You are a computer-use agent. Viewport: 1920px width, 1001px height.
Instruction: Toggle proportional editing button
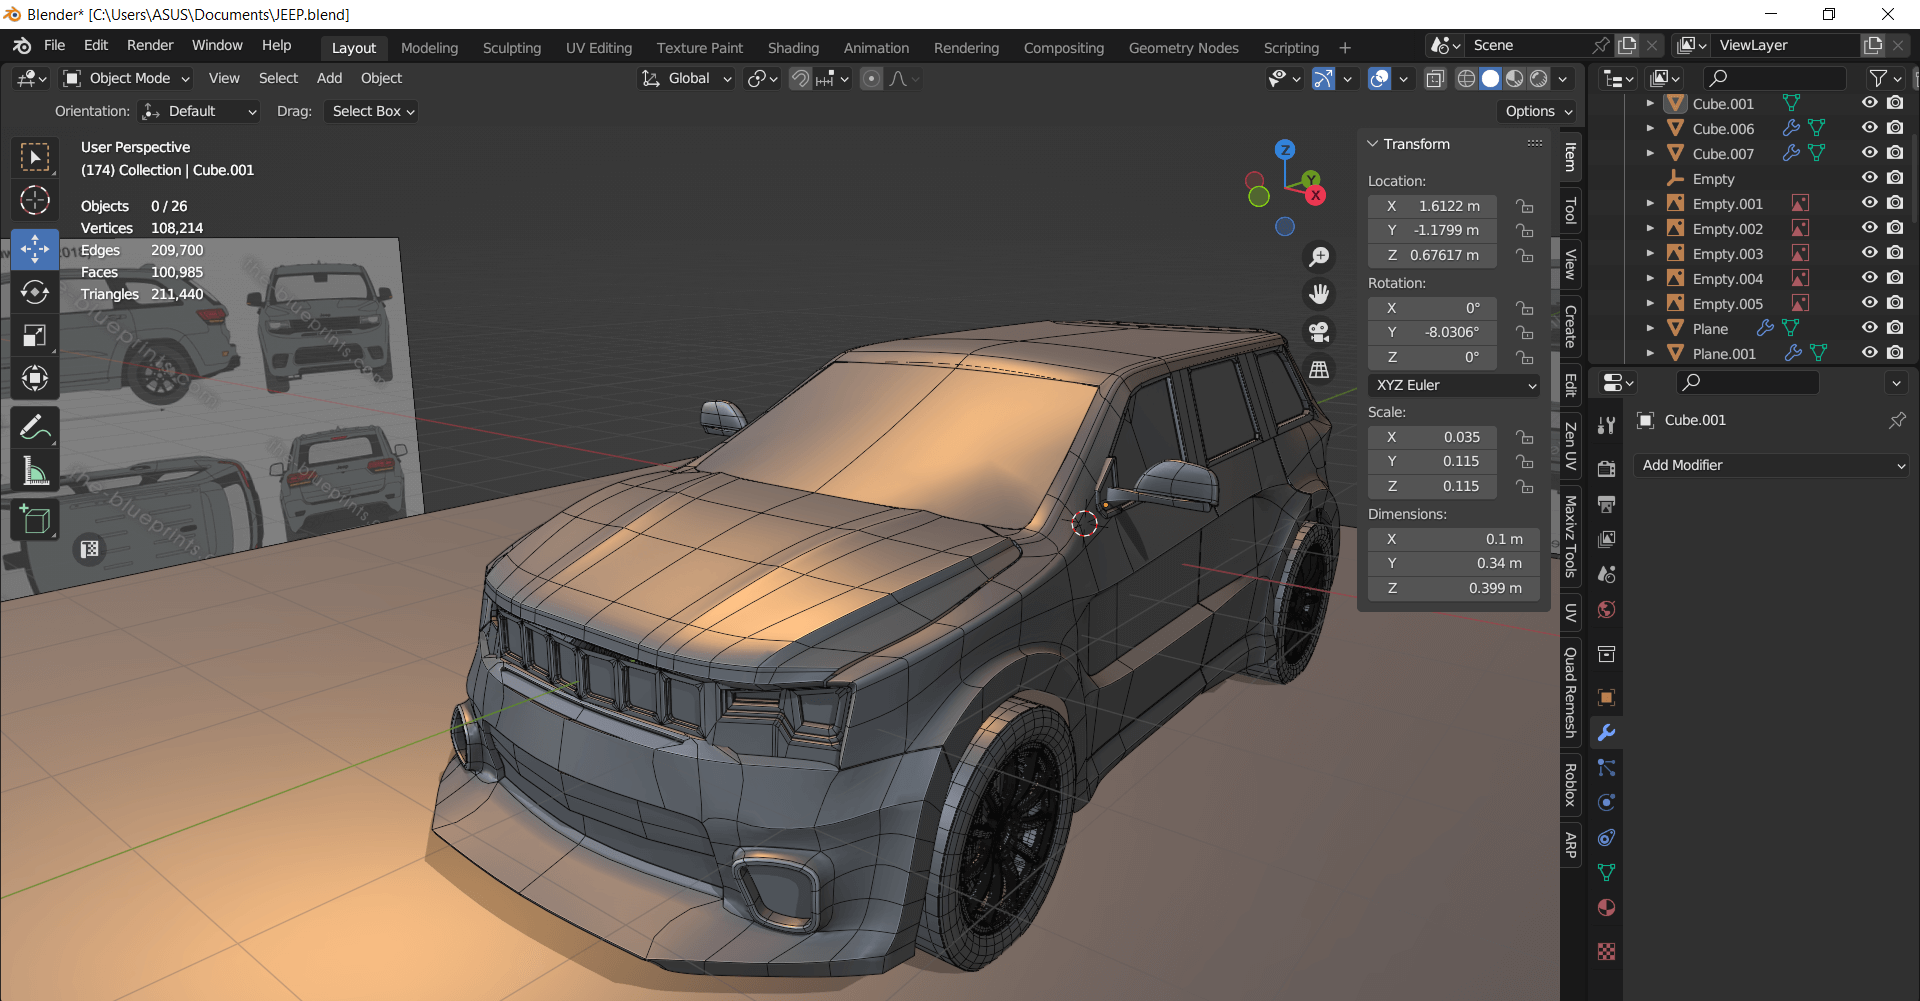coord(872,79)
